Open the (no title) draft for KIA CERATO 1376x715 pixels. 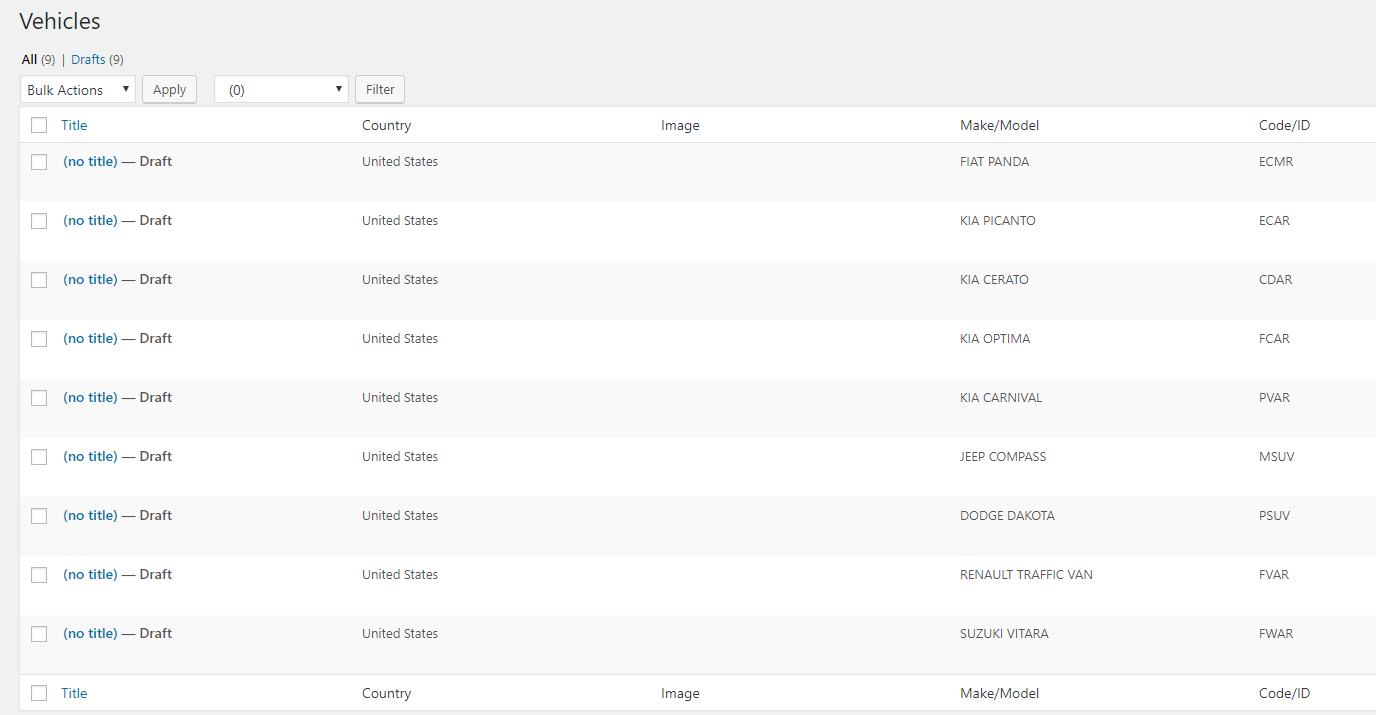click(x=90, y=279)
